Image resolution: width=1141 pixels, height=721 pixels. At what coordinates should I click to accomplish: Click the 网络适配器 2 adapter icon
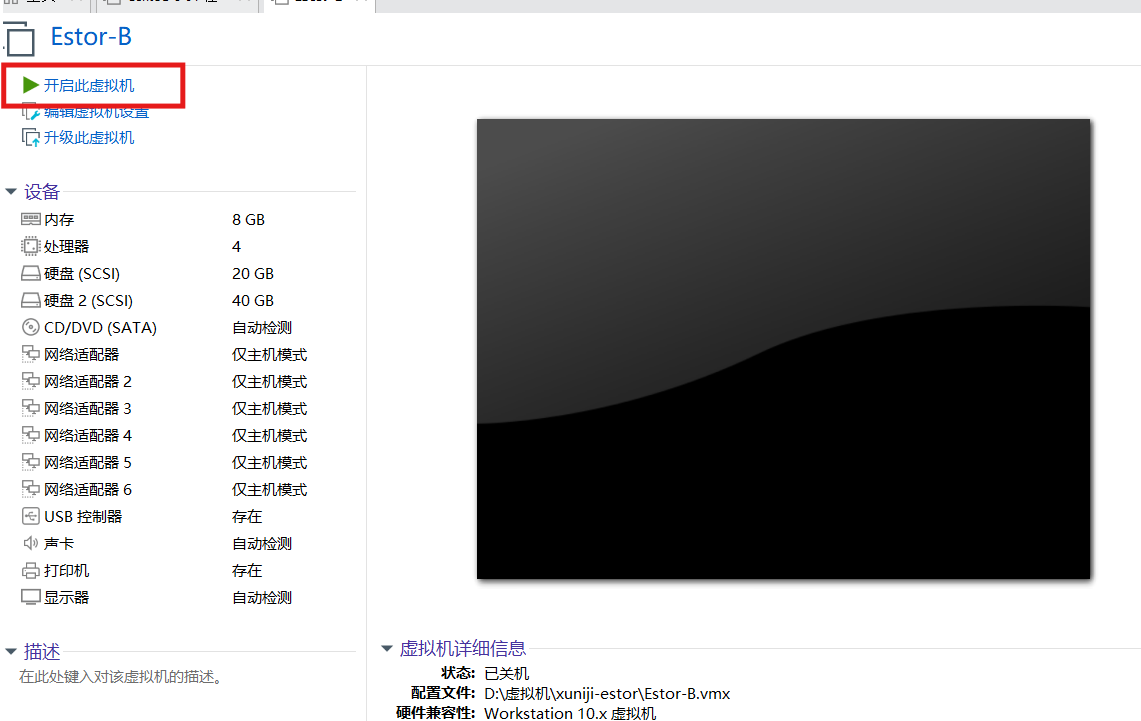point(29,381)
